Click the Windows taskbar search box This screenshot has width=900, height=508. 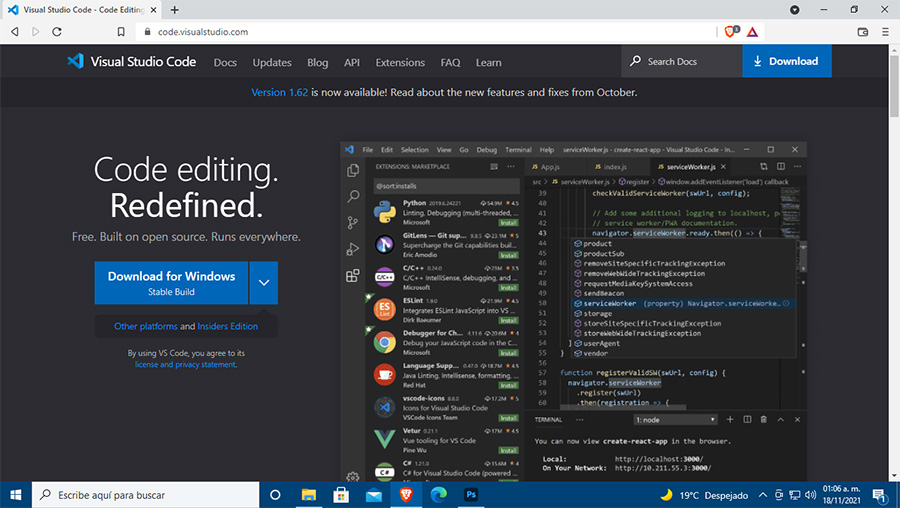click(146, 495)
